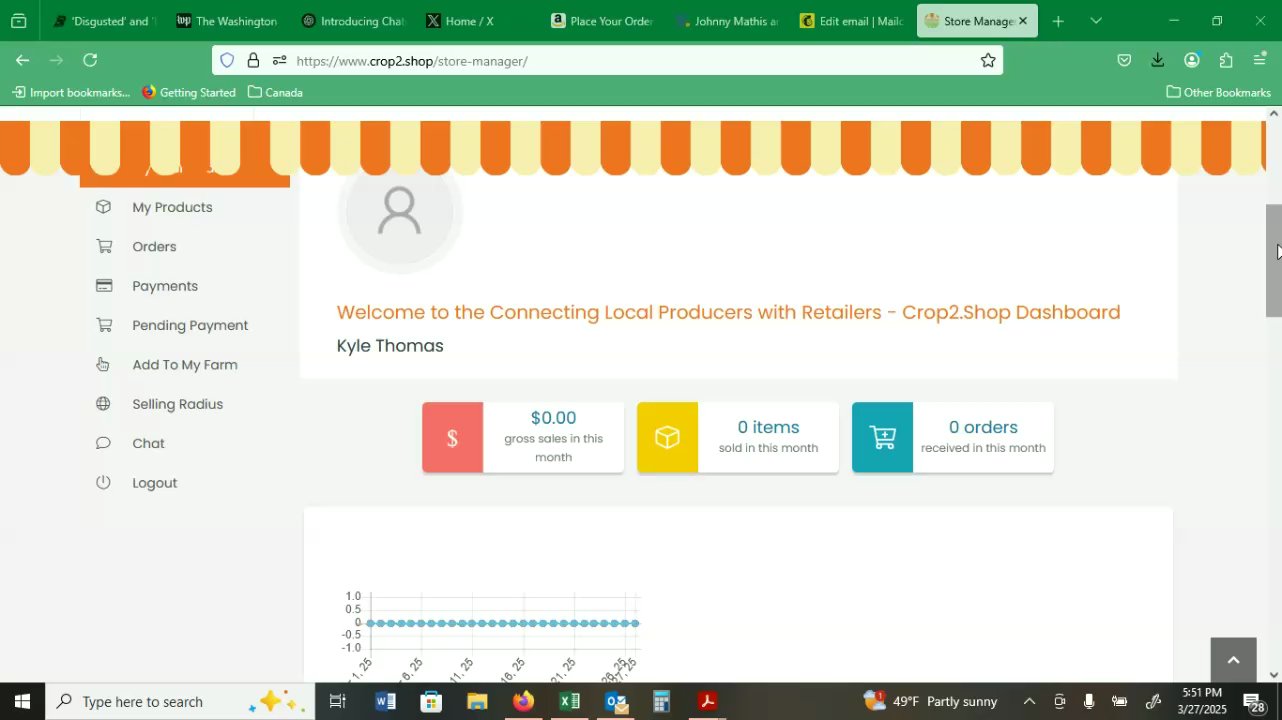Open the Firefox downloads icon
The width and height of the screenshot is (1282, 720).
click(x=1157, y=61)
